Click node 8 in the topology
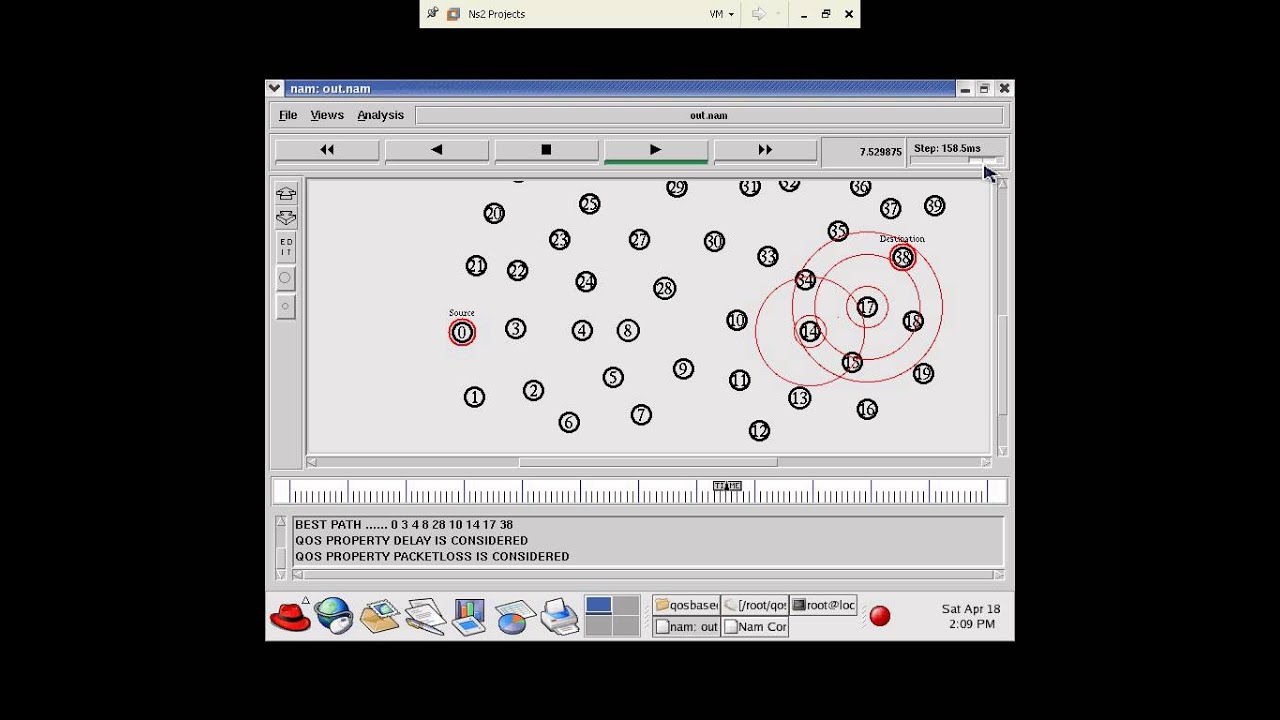The image size is (1280, 720). (x=628, y=330)
